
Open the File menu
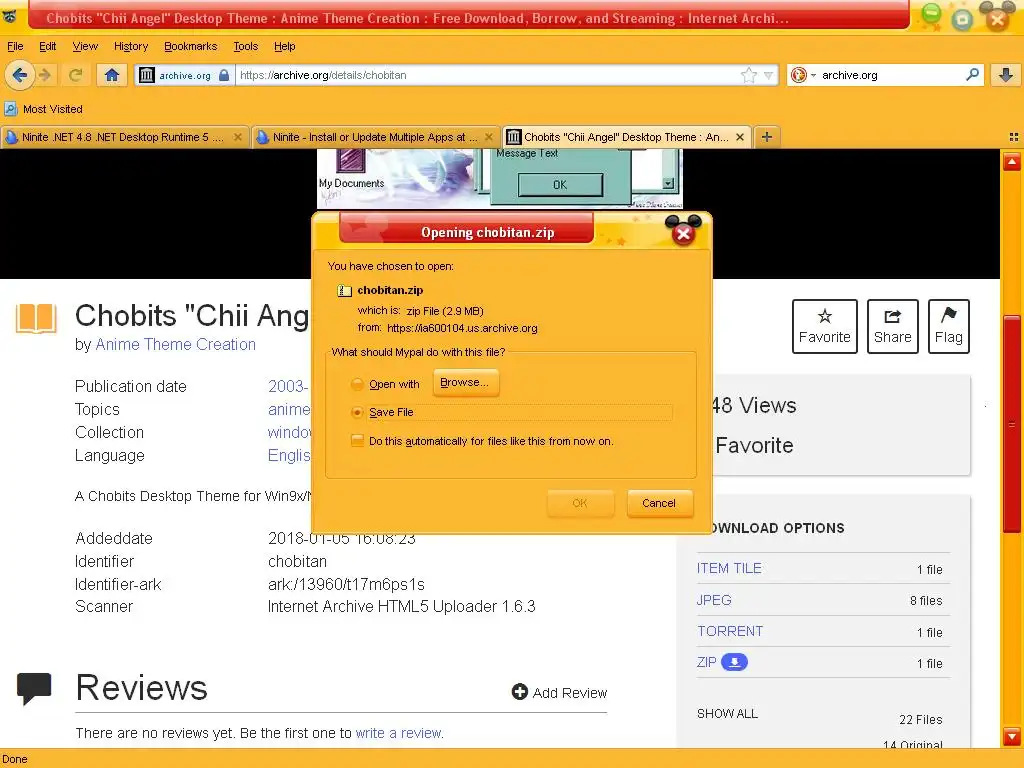tap(15, 46)
